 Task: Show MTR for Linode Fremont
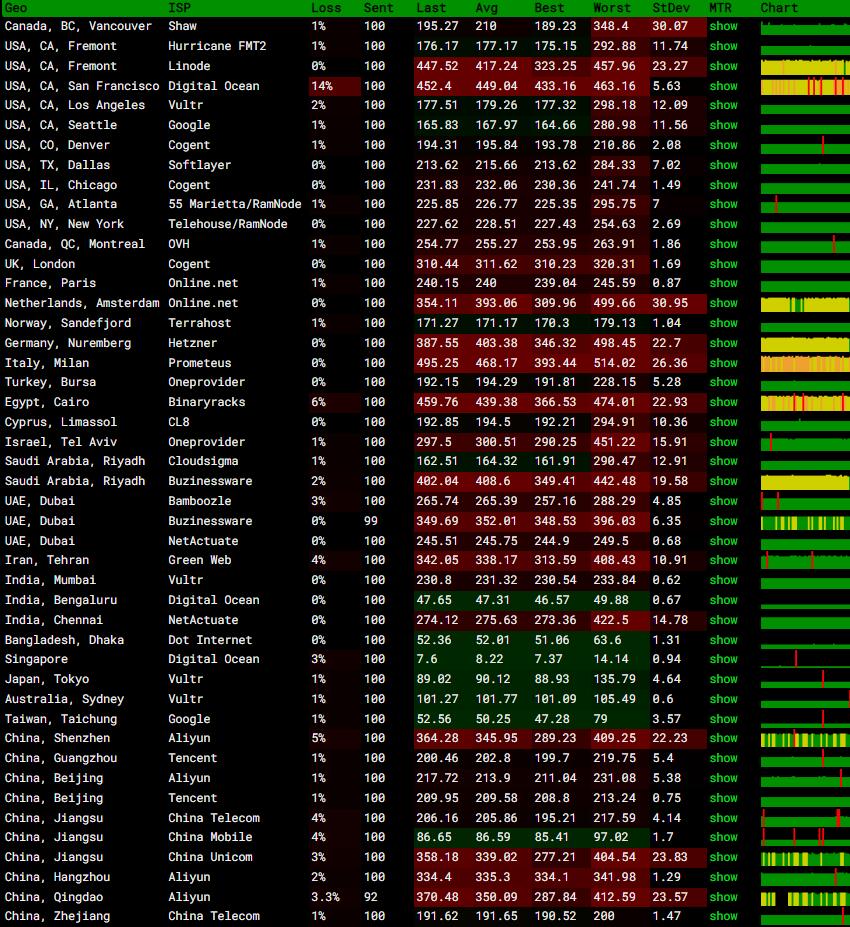[x=724, y=66]
